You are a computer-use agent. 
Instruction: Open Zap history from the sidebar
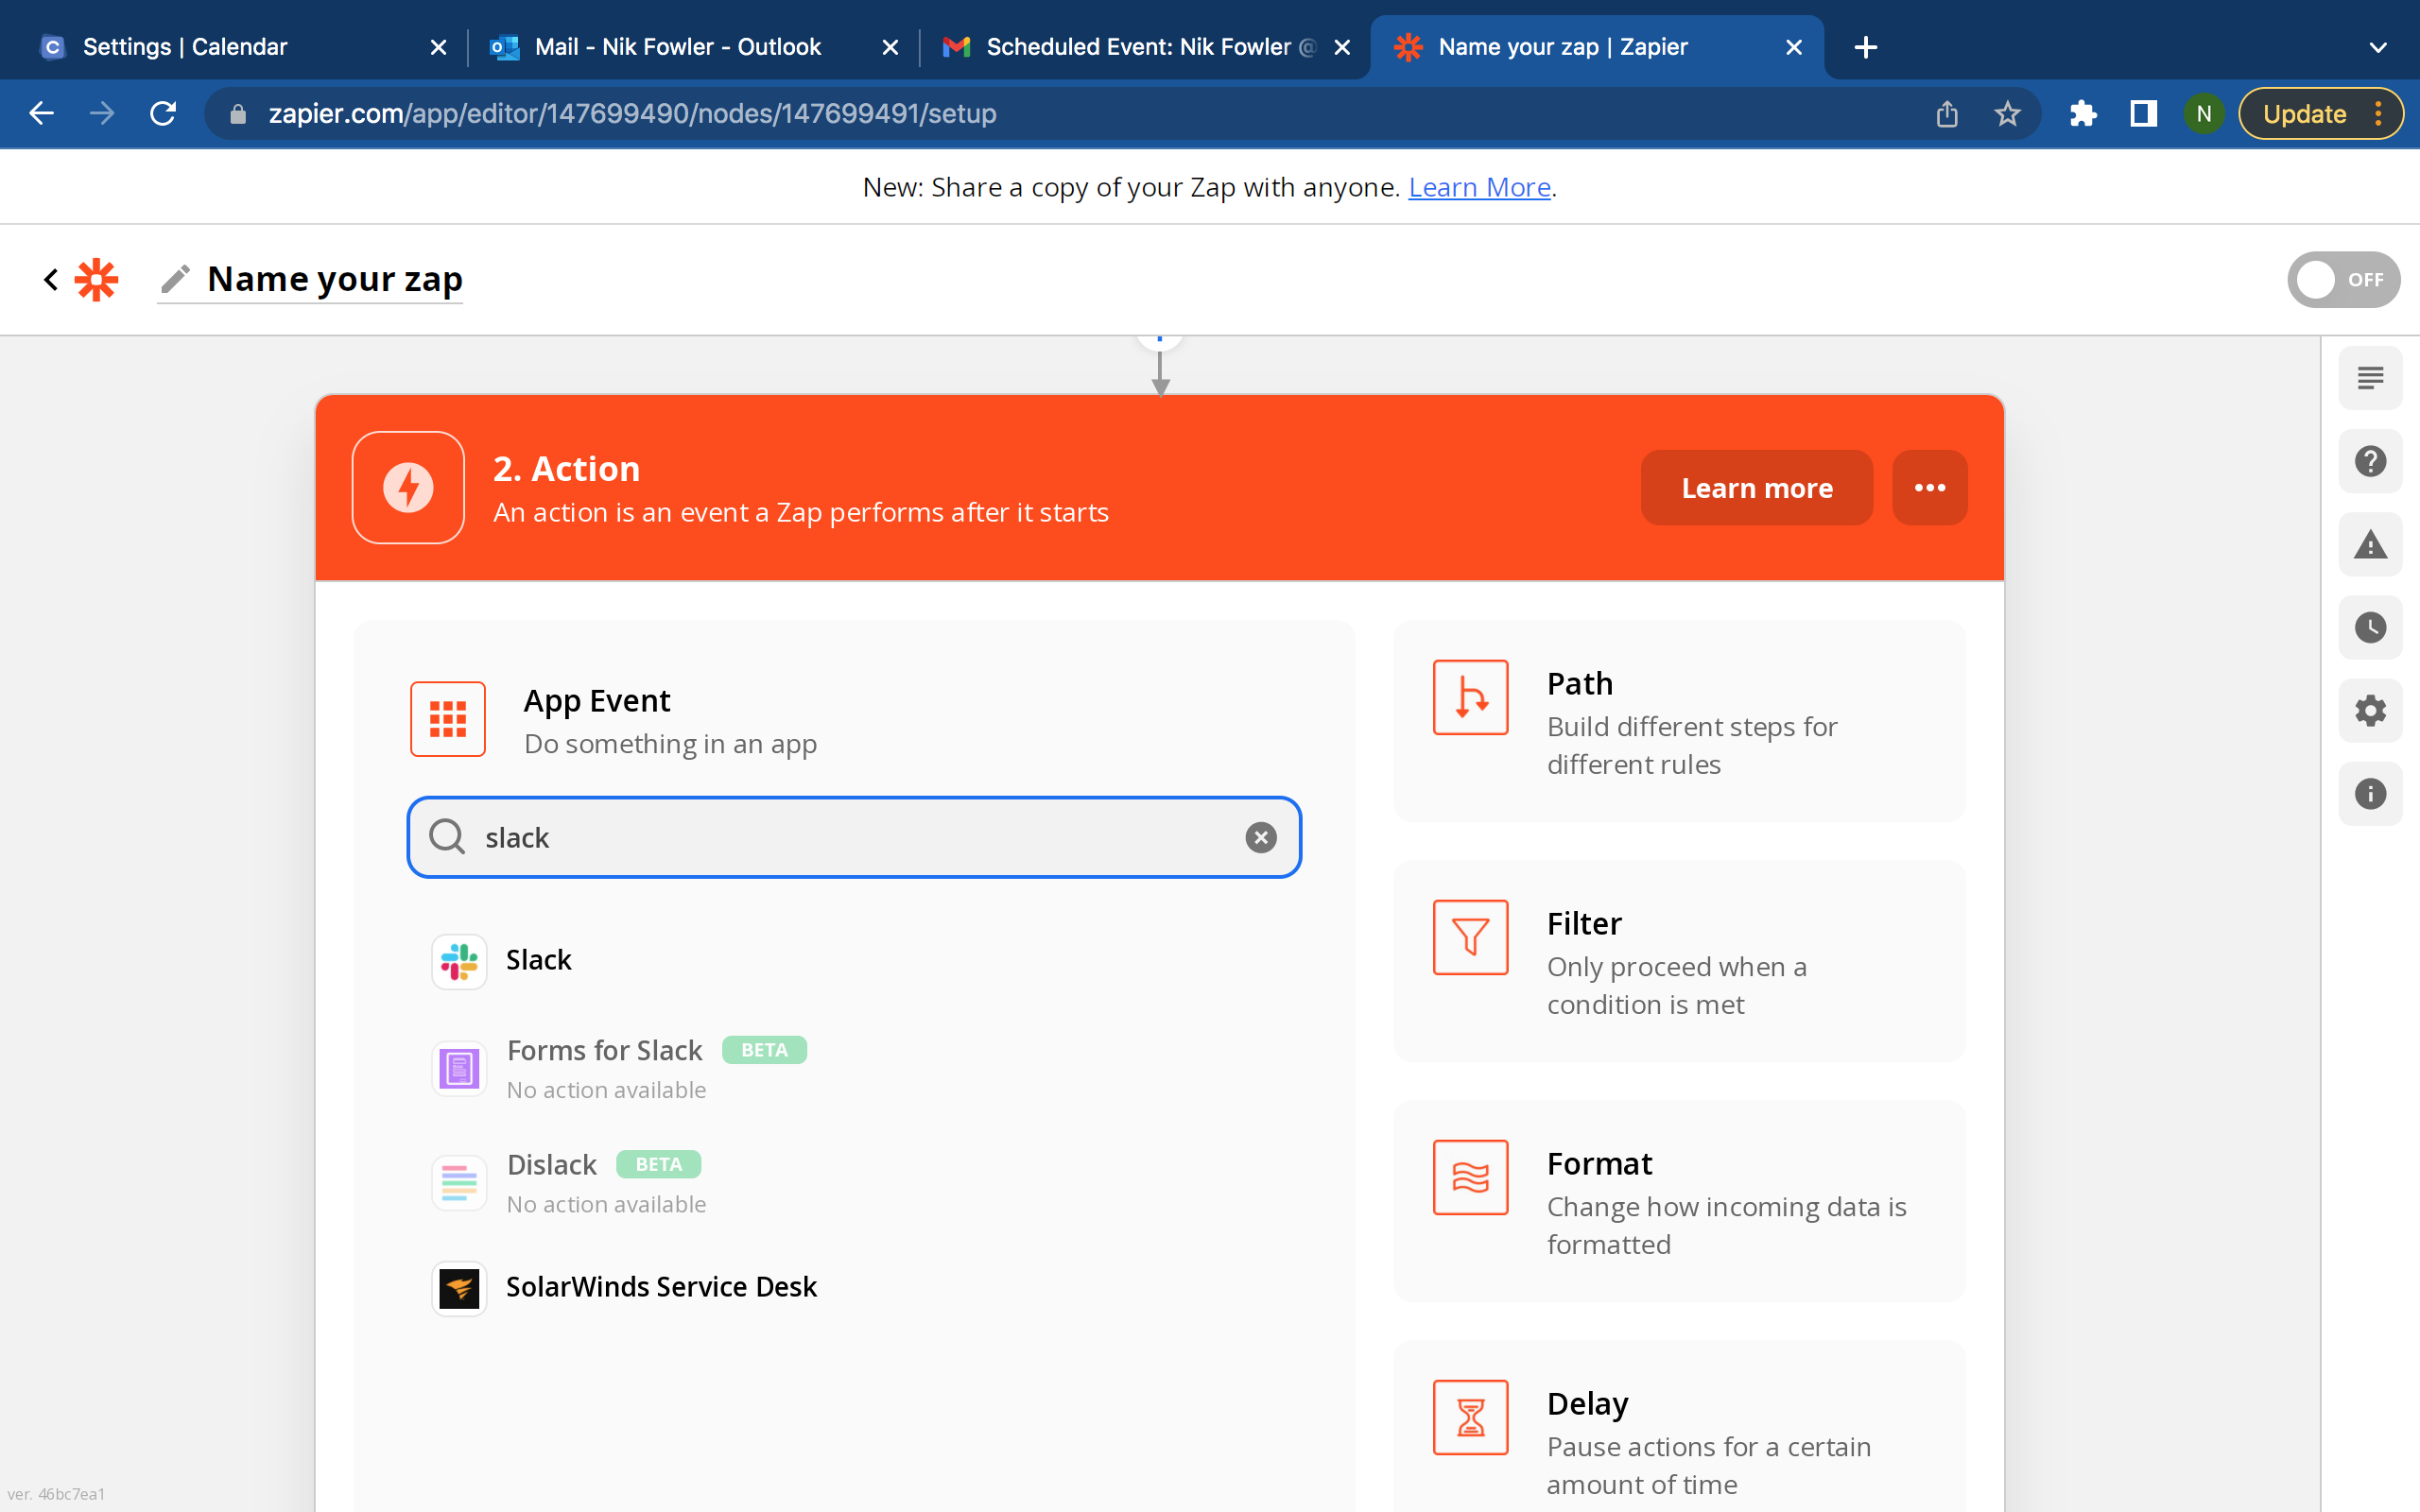pos(2371,627)
